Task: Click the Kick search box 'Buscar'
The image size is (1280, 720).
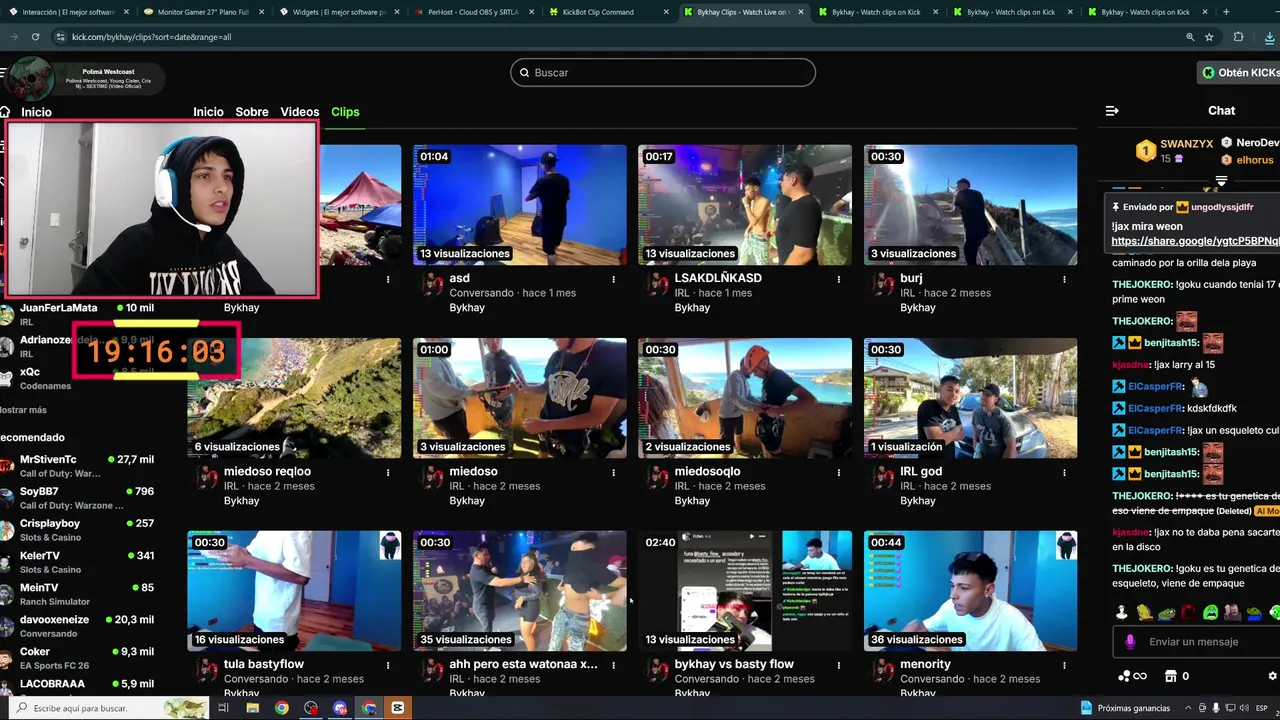Action: pyautogui.click(x=663, y=73)
